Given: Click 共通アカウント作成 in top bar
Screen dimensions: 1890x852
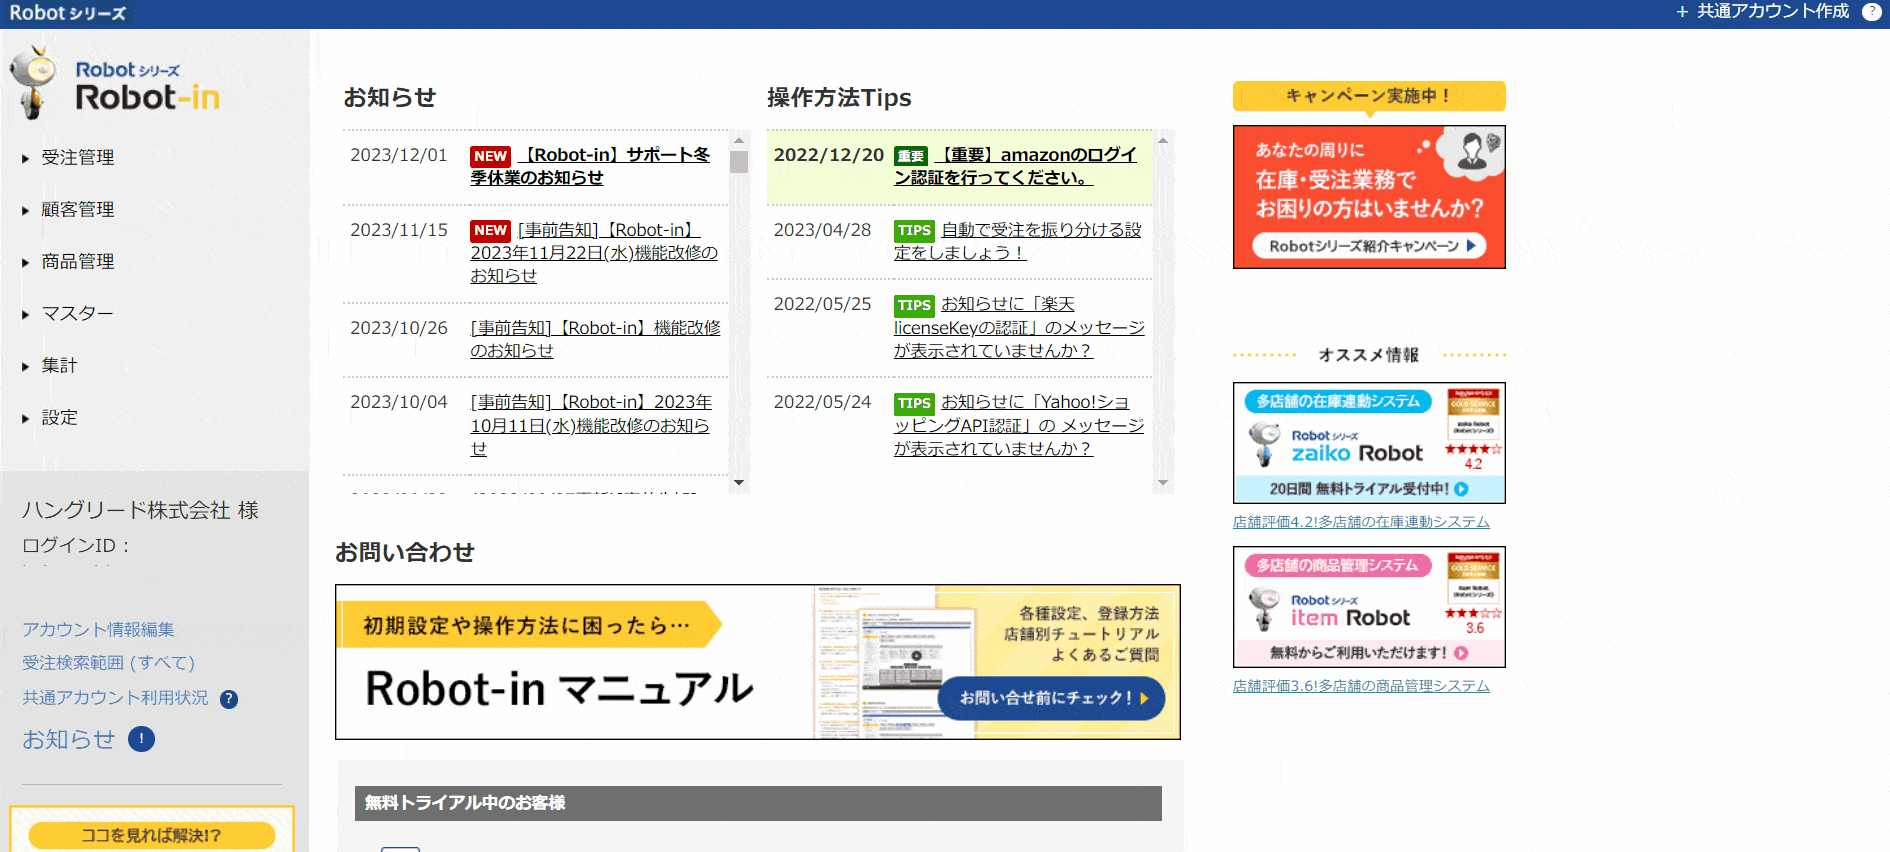Looking at the screenshot, I should tap(1762, 12).
